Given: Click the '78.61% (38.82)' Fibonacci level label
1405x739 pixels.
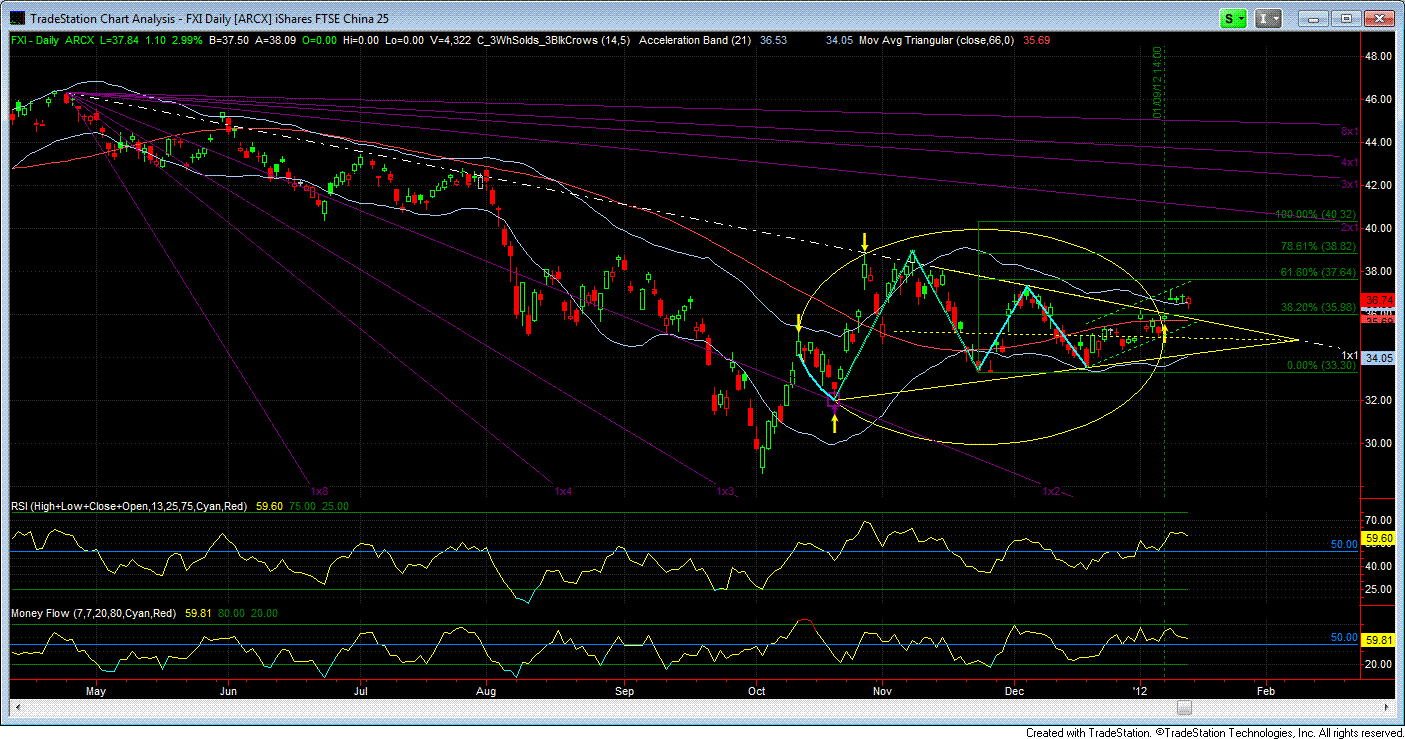Looking at the screenshot, I should [1320, 245].
